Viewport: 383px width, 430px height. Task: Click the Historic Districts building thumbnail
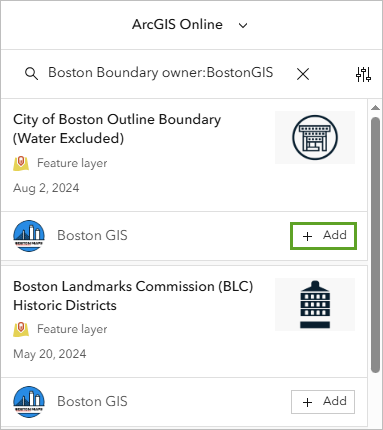click(315, 304)
